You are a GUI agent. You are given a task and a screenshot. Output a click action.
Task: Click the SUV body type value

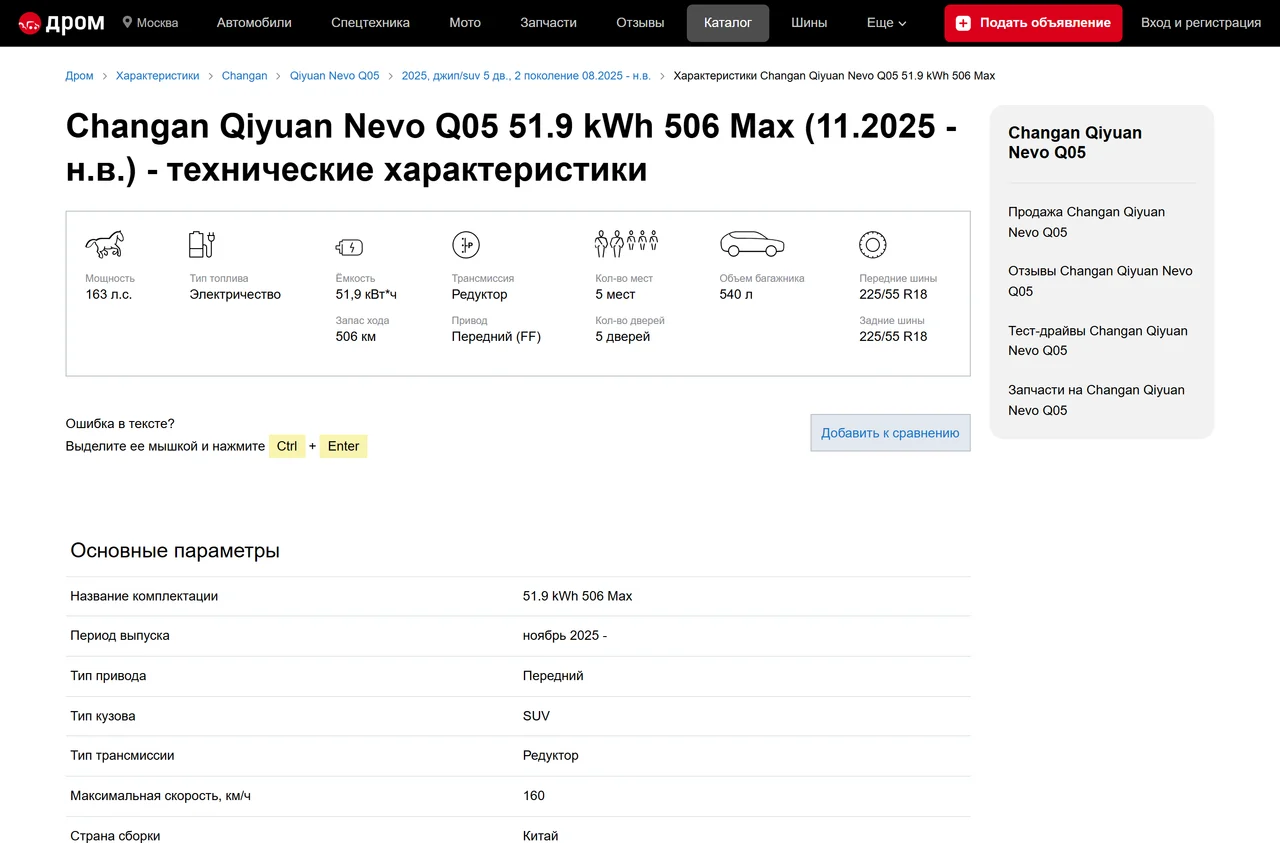[x=536, y=716]
